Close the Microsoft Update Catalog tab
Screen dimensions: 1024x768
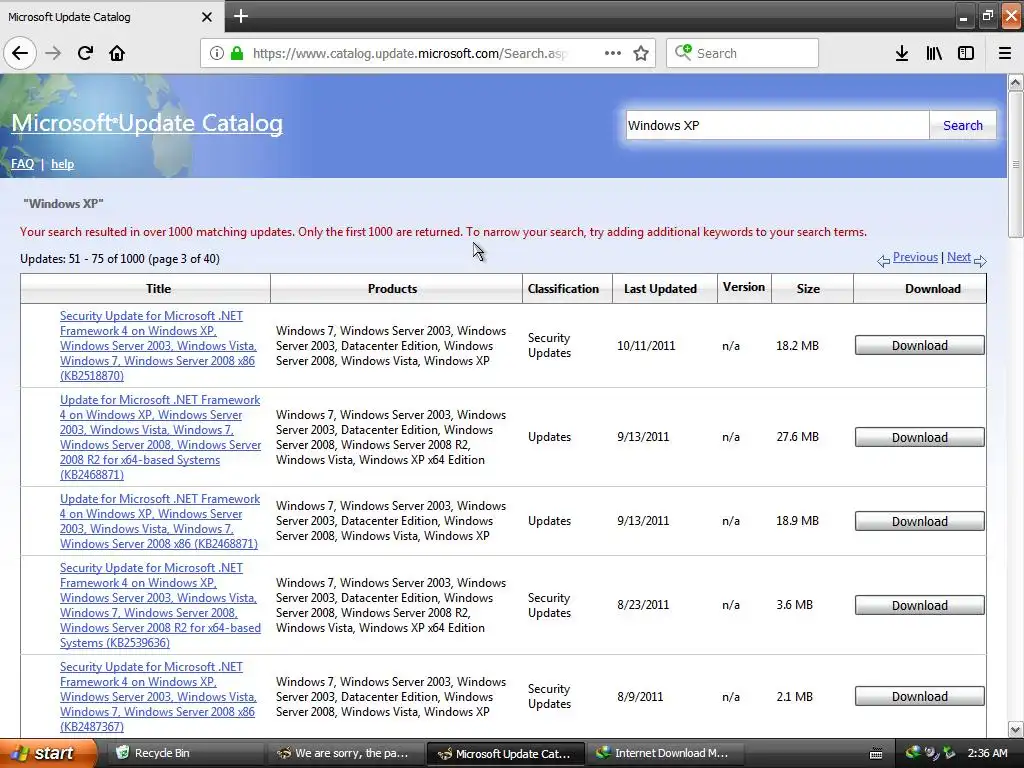[x=206, y=17]
